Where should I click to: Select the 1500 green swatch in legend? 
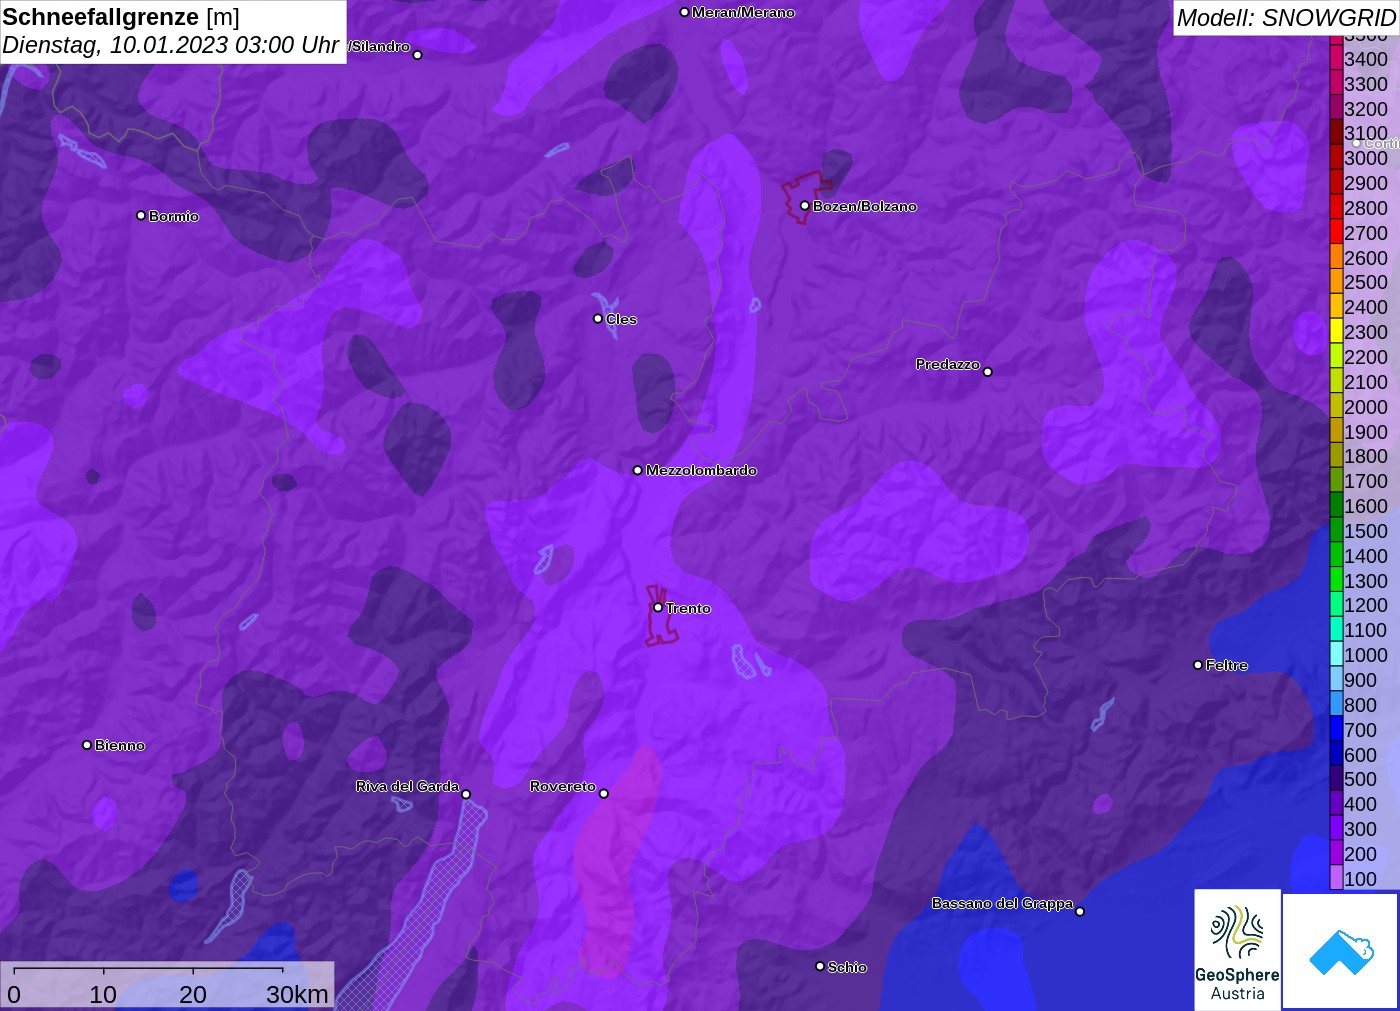[x=1336, y=530]
